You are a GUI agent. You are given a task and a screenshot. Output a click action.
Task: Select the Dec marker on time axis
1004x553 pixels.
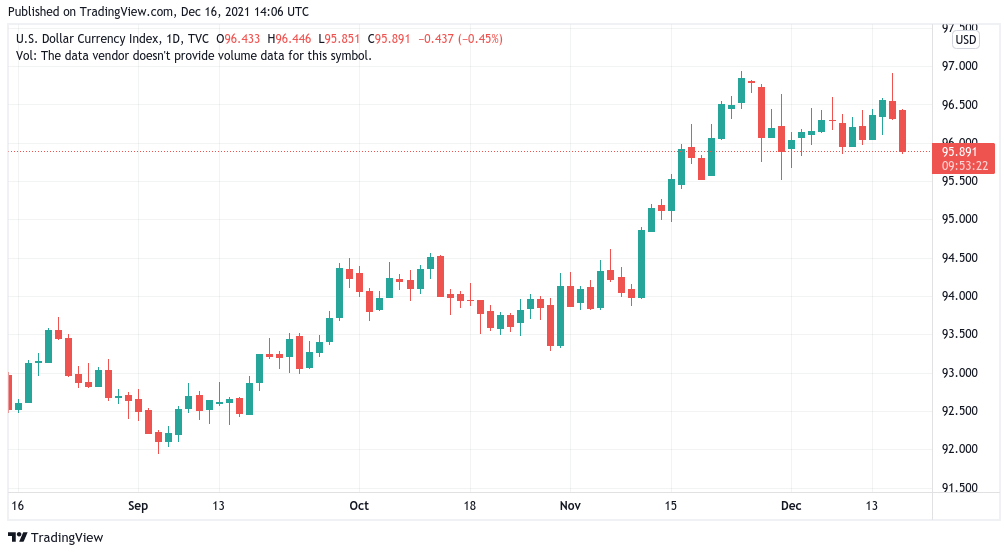pos(790,506)
